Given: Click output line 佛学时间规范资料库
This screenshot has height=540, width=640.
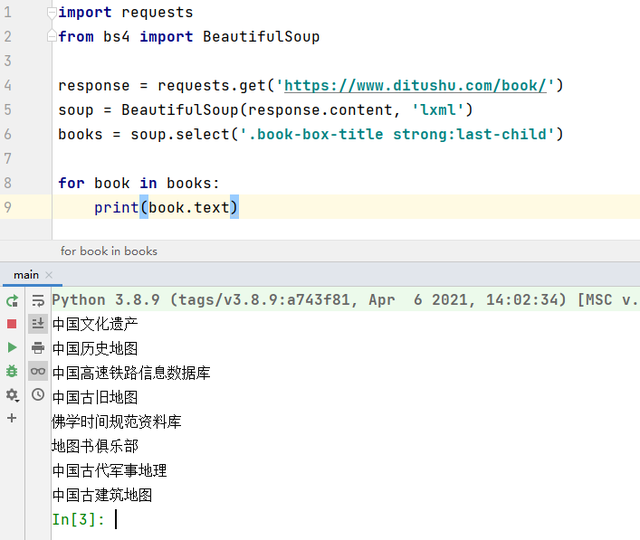Looking at the screenshot, I should coord(117,422).
